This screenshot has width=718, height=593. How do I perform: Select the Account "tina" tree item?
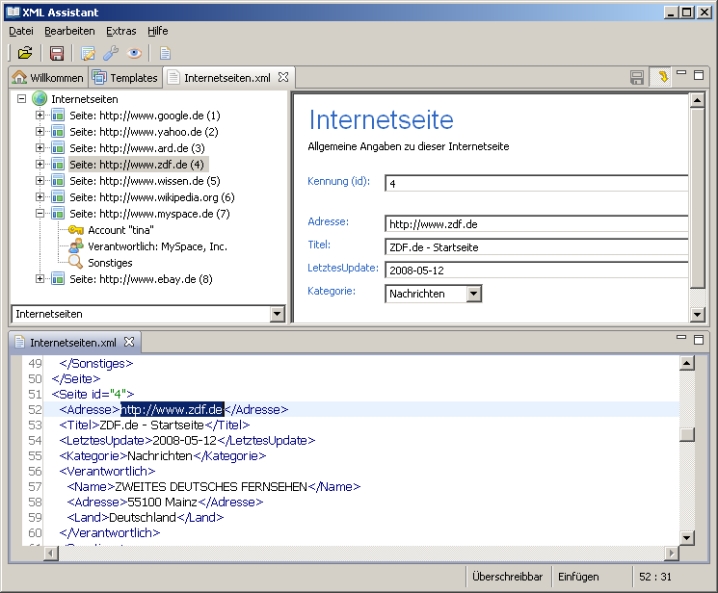[120, 230]
